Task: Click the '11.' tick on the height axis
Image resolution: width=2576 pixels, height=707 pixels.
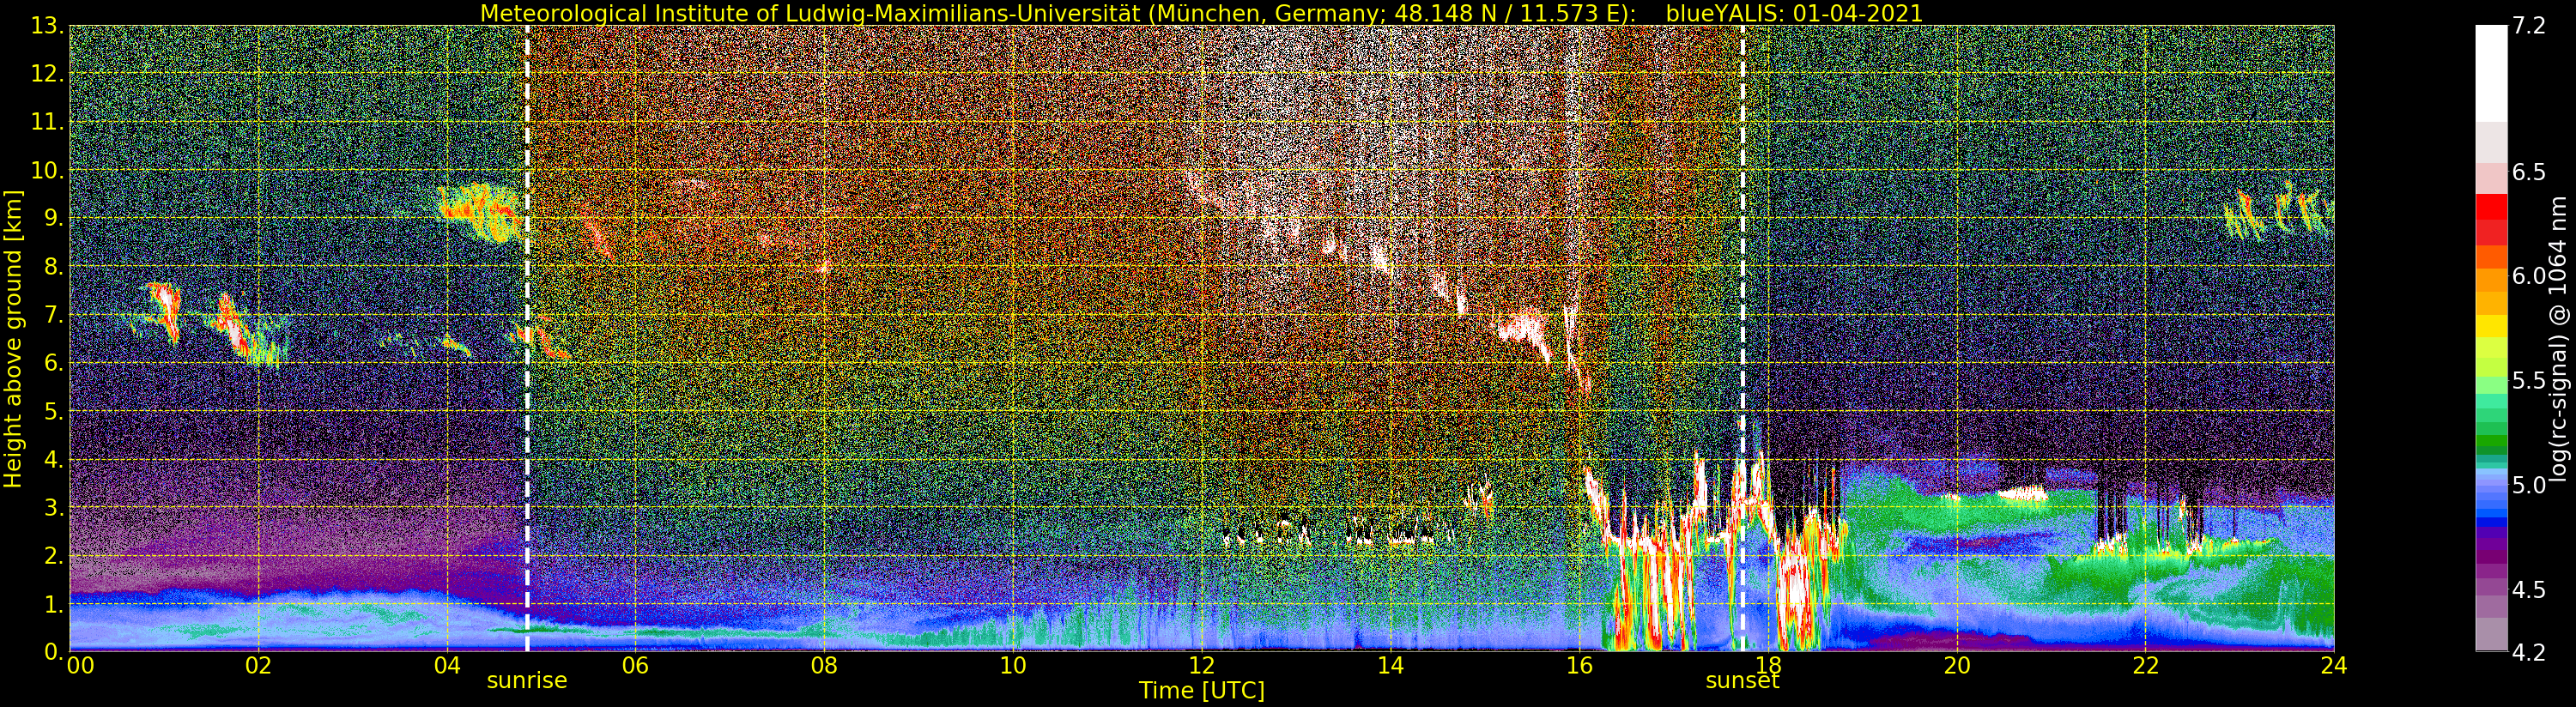Action: pos(48,122)
